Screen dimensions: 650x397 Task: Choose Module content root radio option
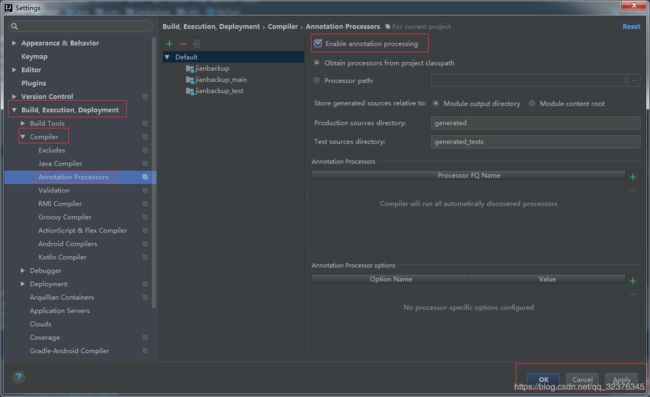pos(532,103)
